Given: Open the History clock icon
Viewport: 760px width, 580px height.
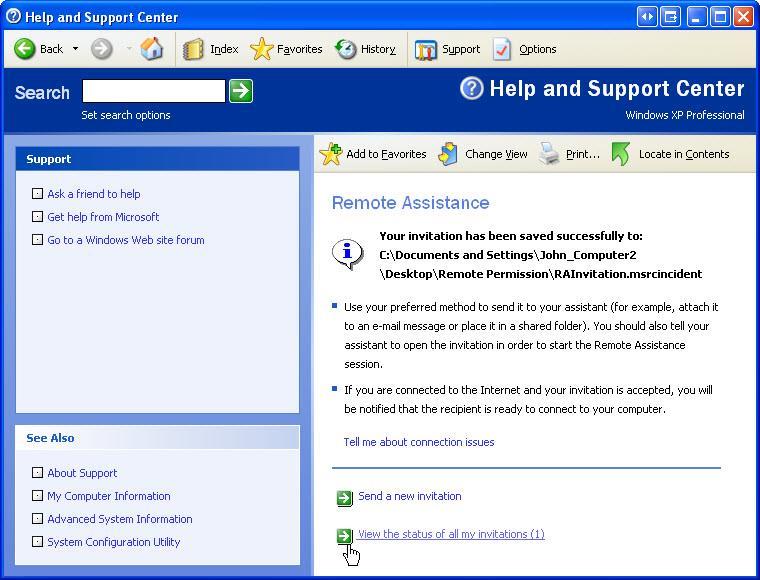Looking at the screenshot, I should 346,49.
